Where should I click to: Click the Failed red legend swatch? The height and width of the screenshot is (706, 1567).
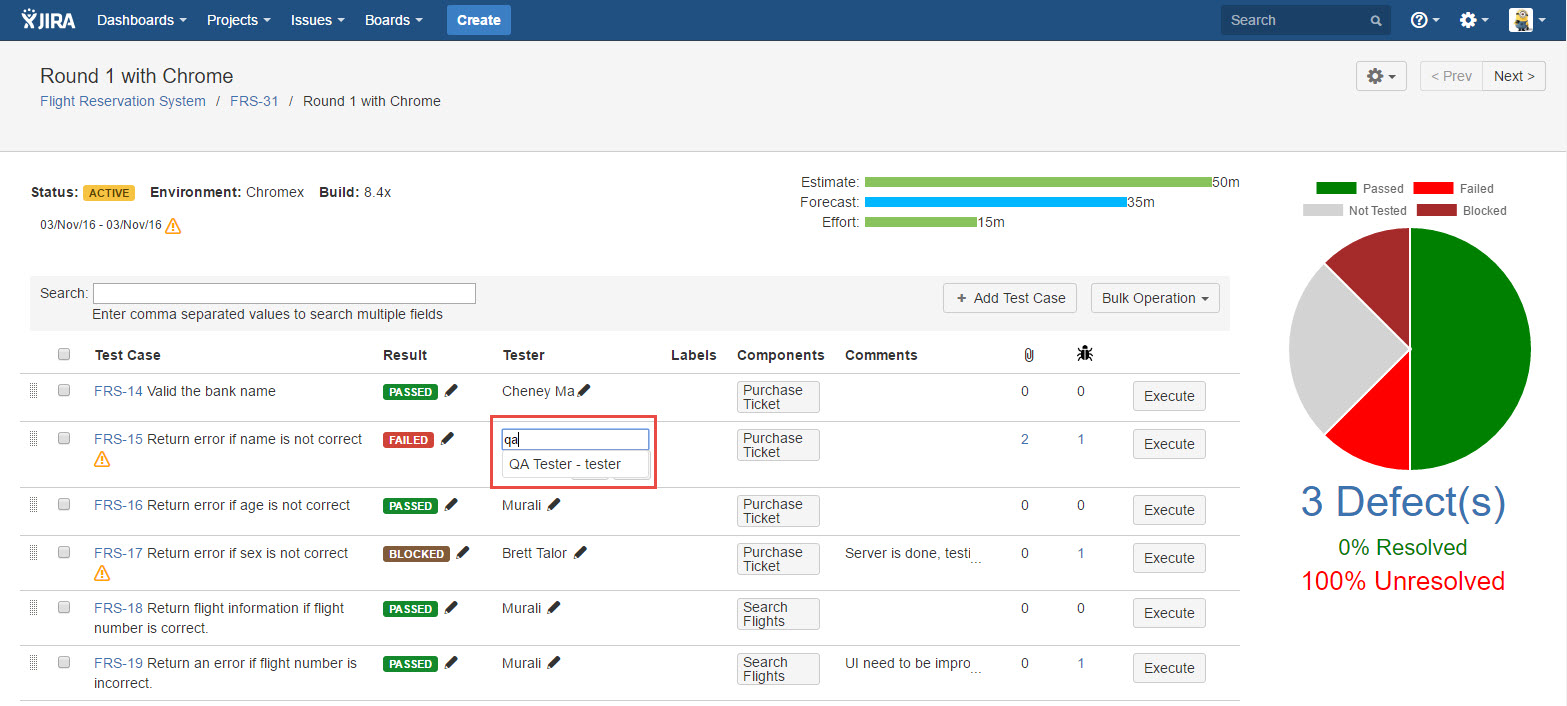point(1432,188)
